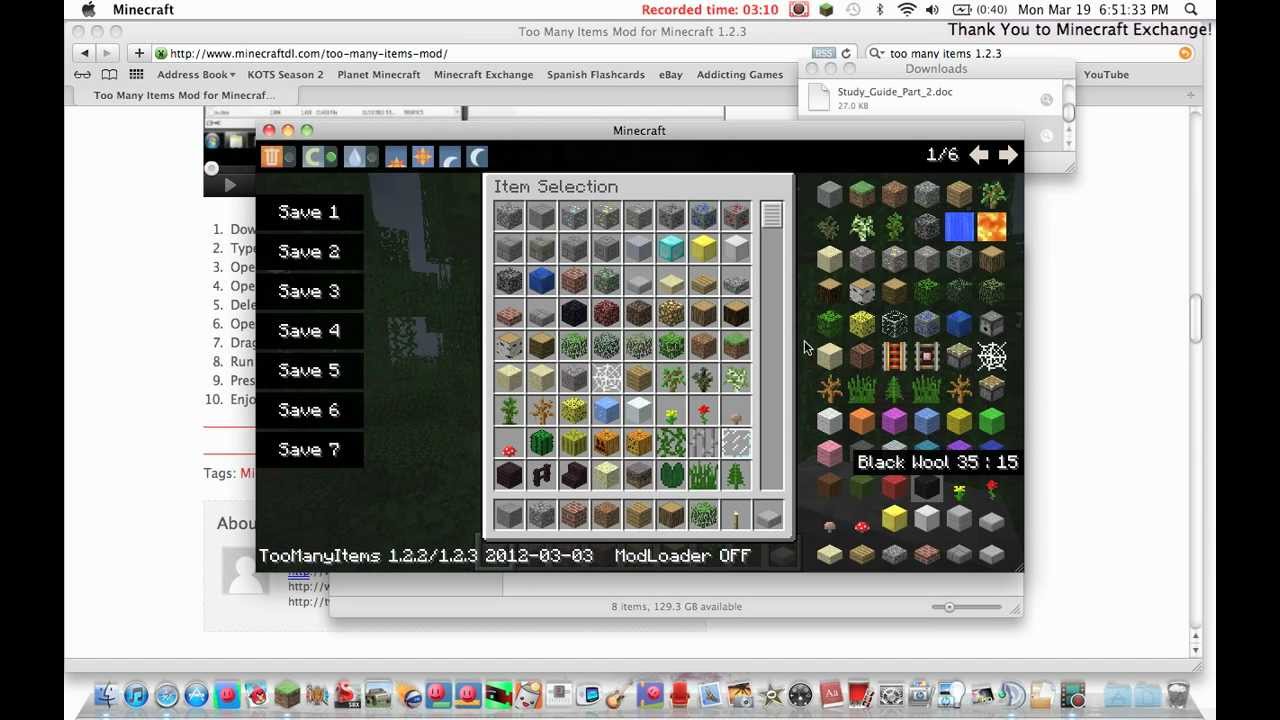Image resolution: width=1280 pixels, height=720 pixels.
Task: Go to next TooManyItems item page
Action: click(1007, 155)
